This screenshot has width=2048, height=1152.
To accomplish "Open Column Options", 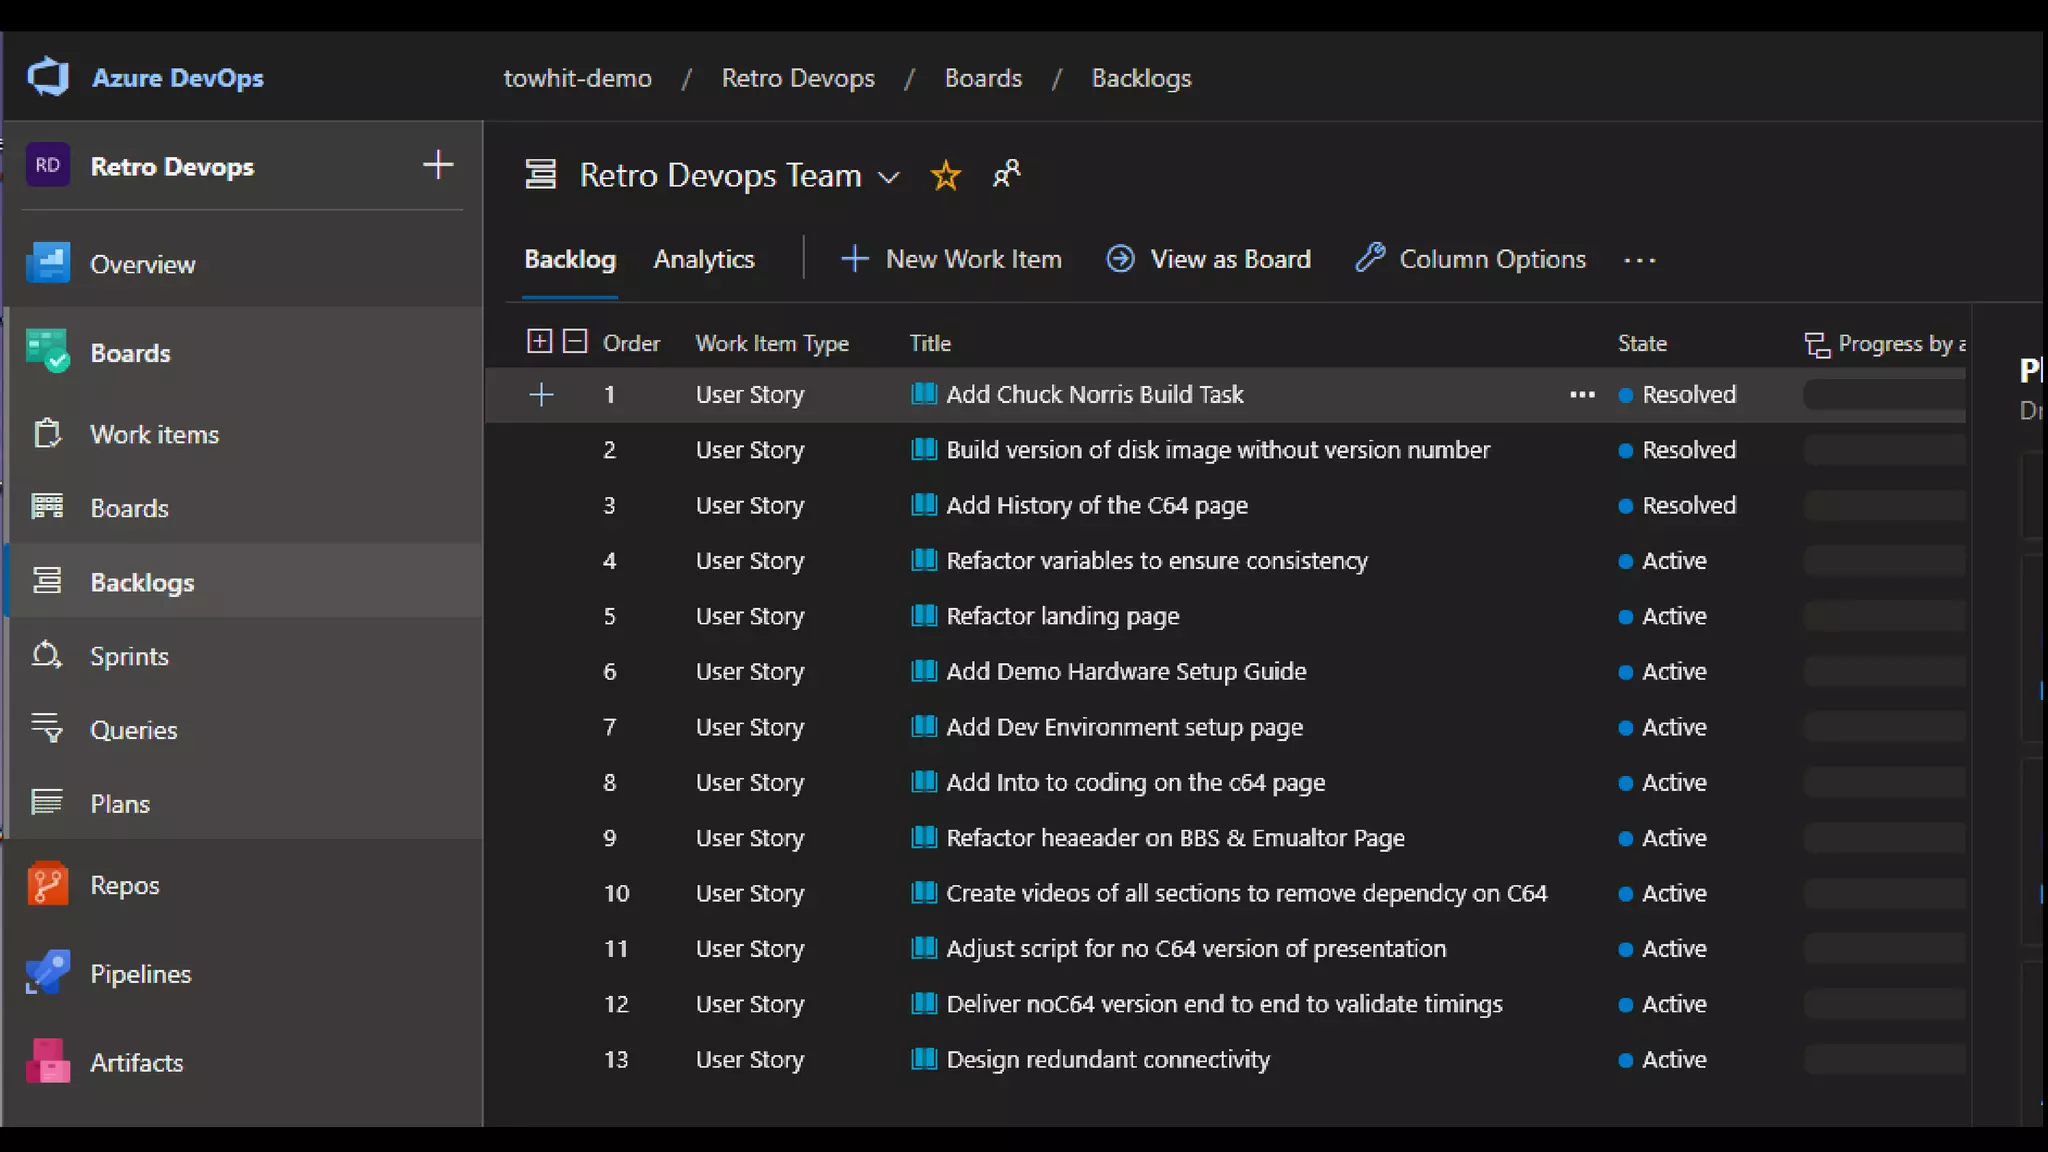I will [x=1471, y=260].
